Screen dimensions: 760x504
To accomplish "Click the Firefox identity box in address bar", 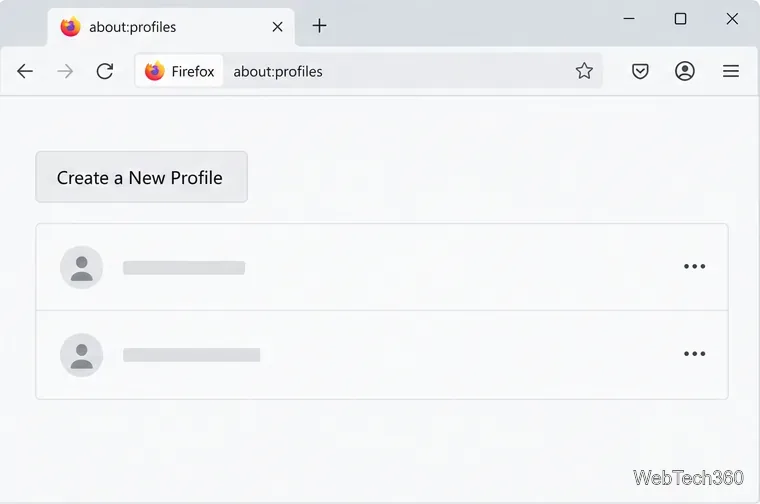I will coord(179,71).
